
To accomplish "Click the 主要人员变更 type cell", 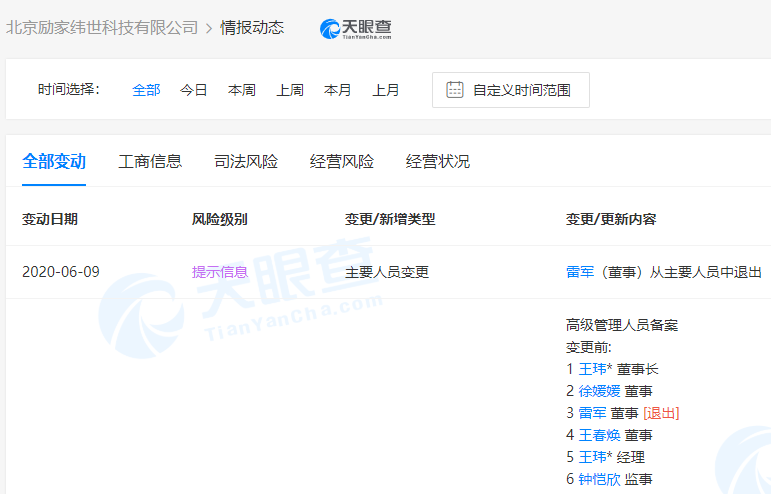I will point(387,272).
